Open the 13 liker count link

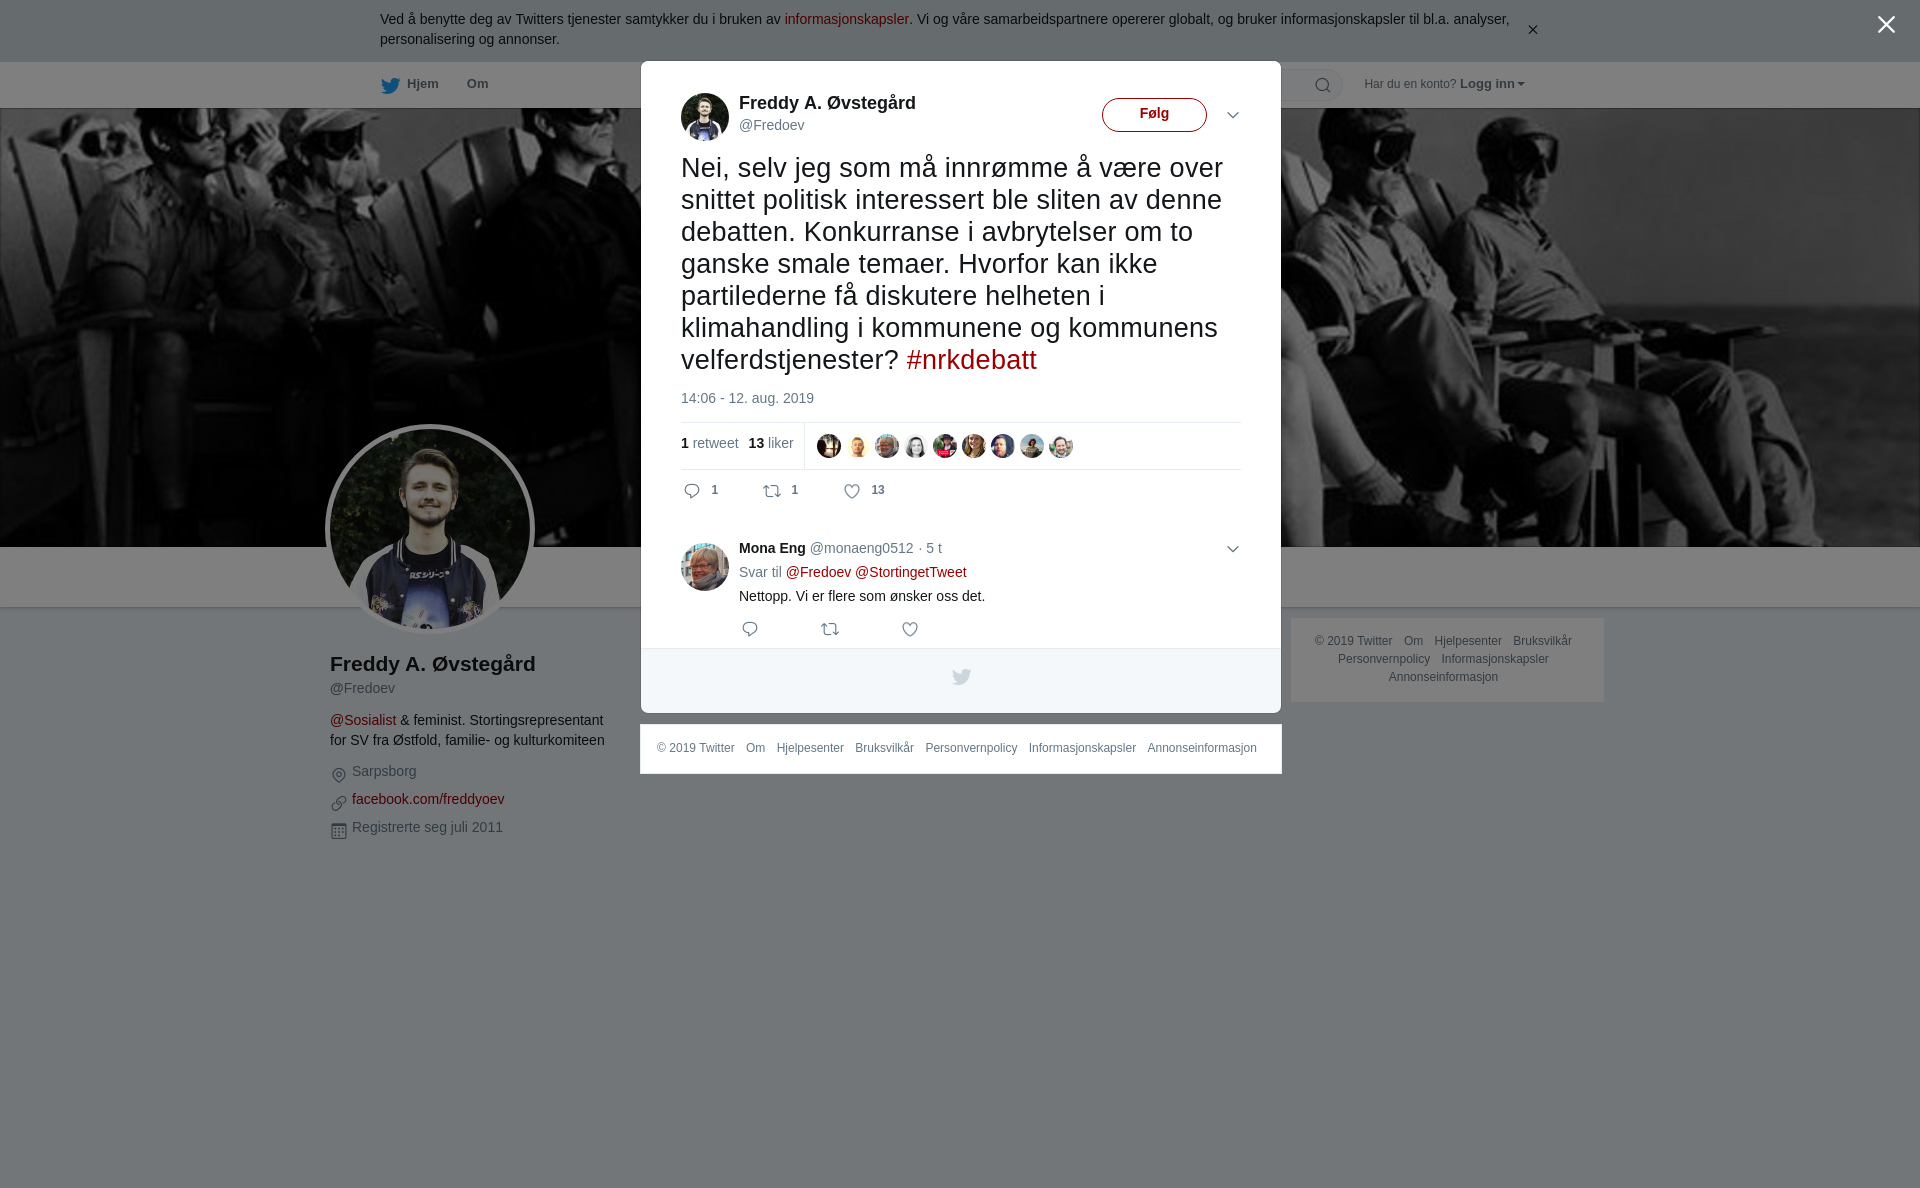[771, 443]
